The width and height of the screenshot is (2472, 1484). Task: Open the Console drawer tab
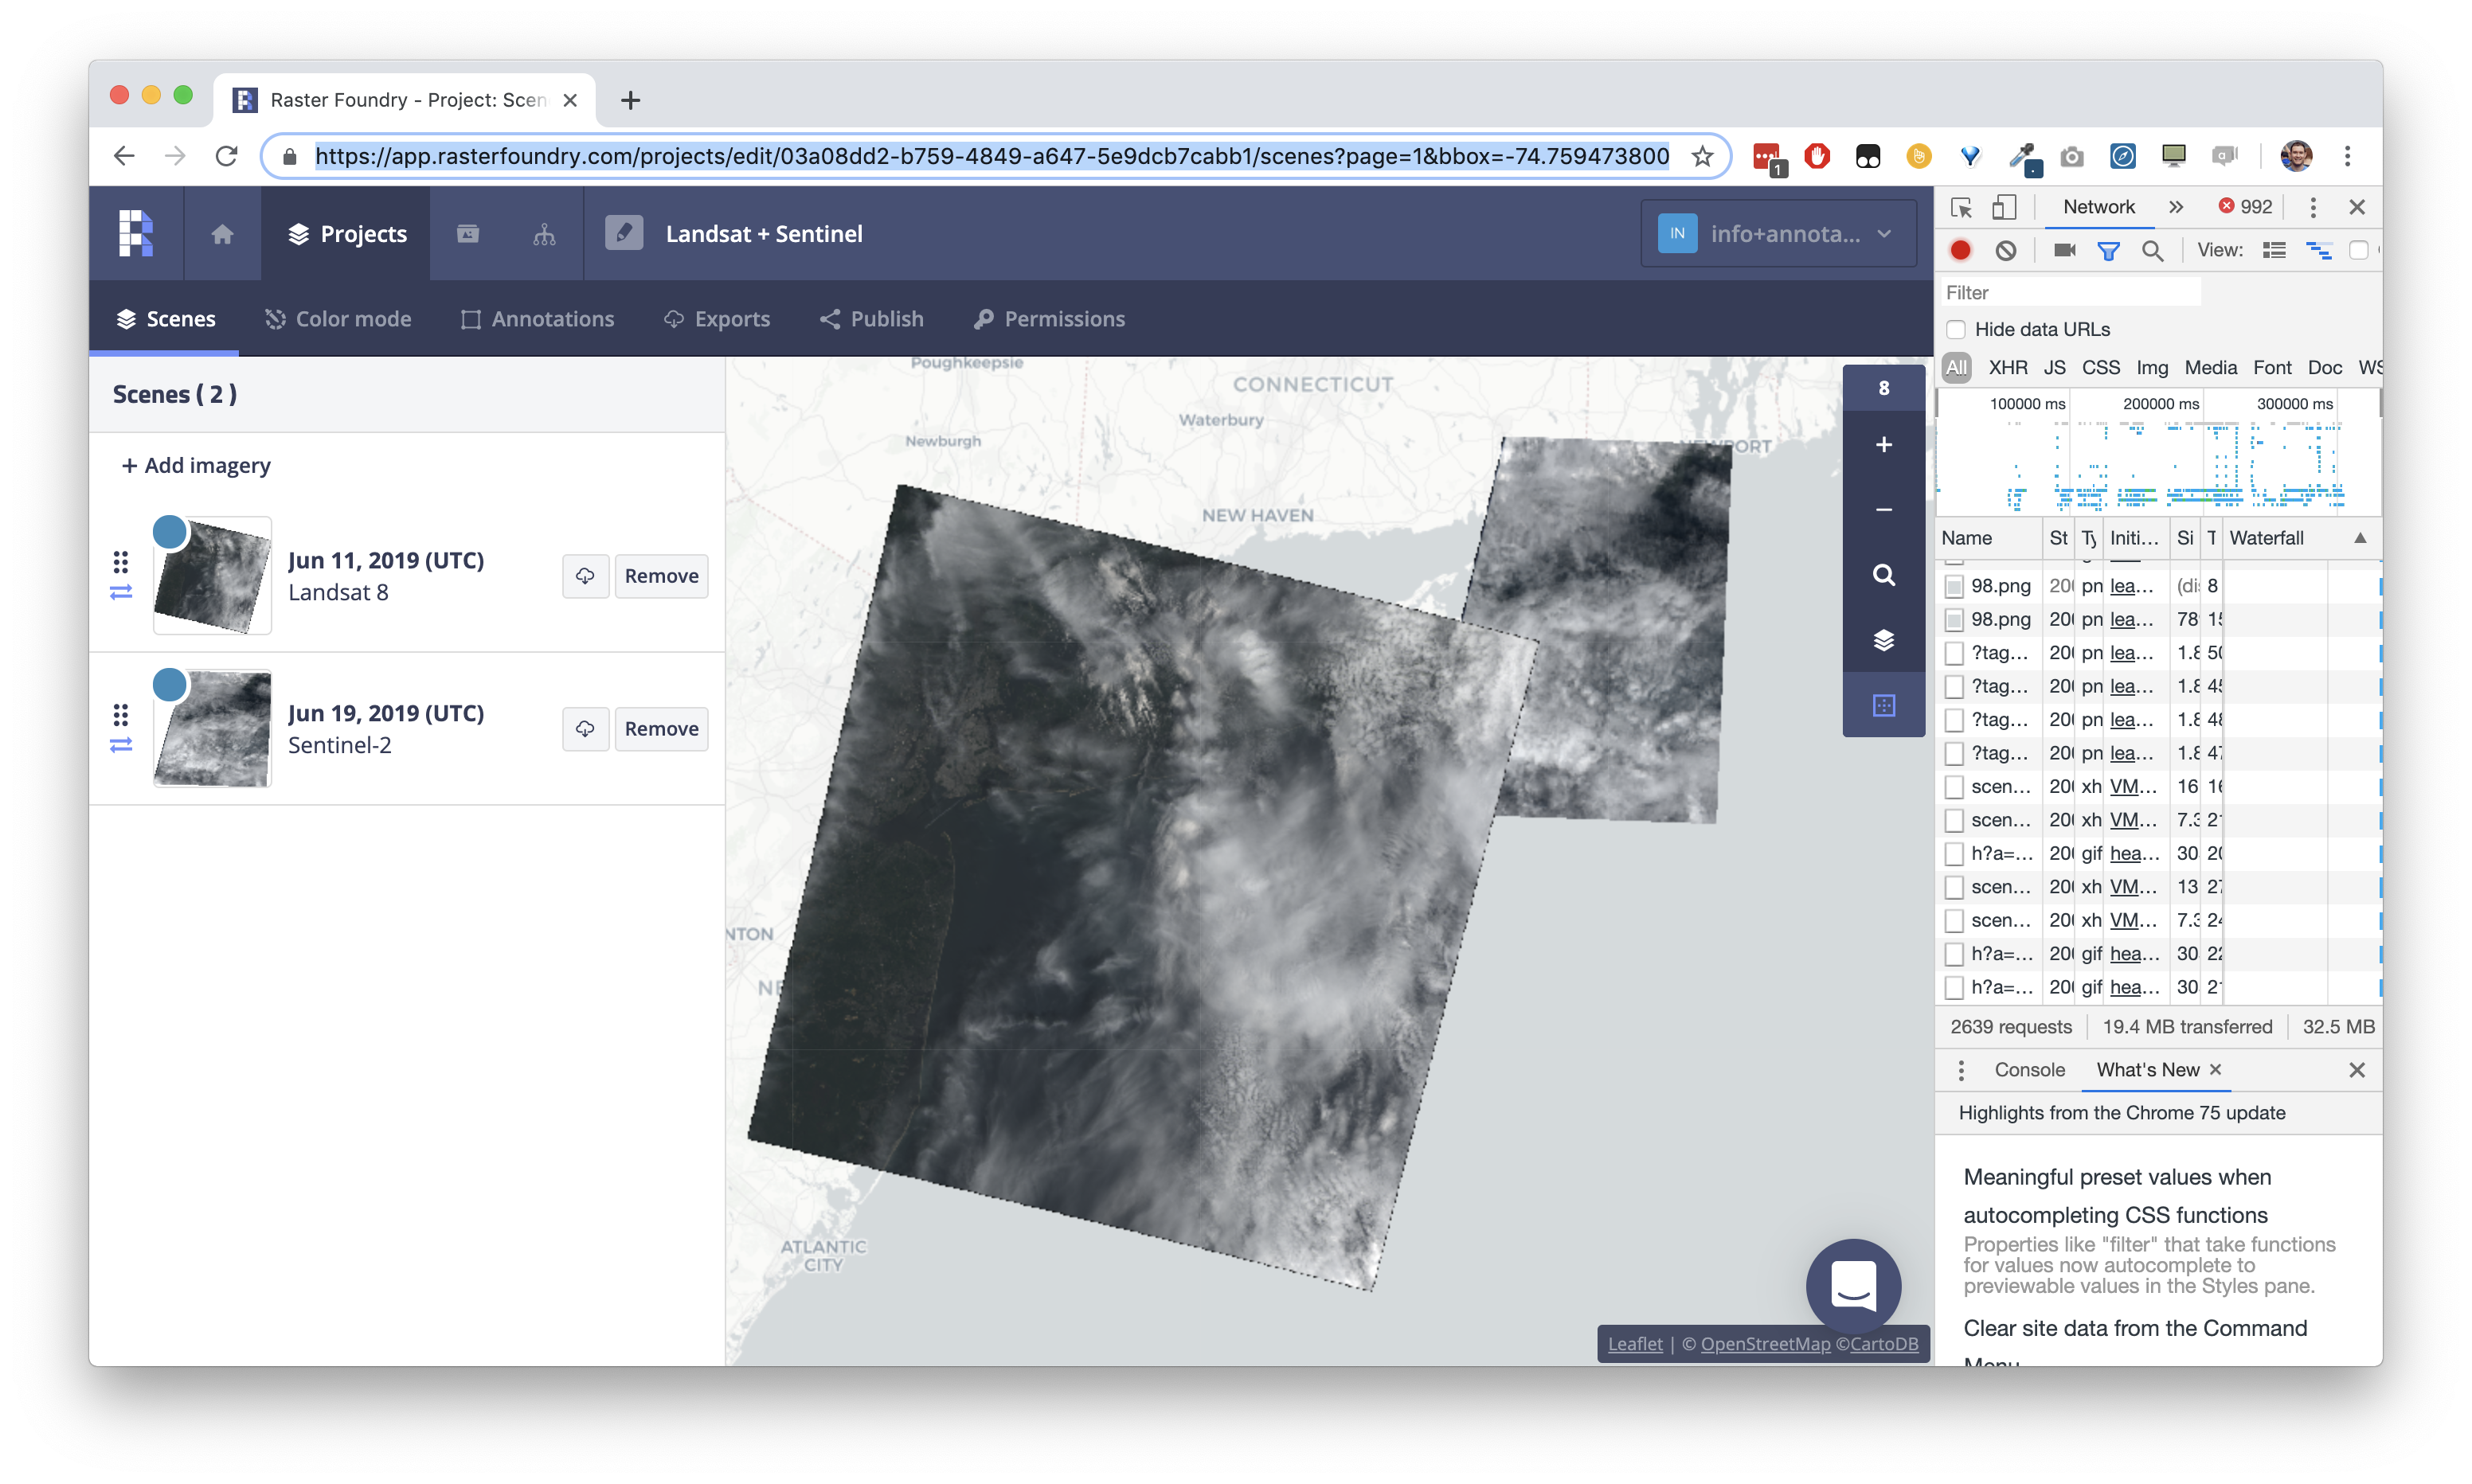click(x=2029, y=1070)
